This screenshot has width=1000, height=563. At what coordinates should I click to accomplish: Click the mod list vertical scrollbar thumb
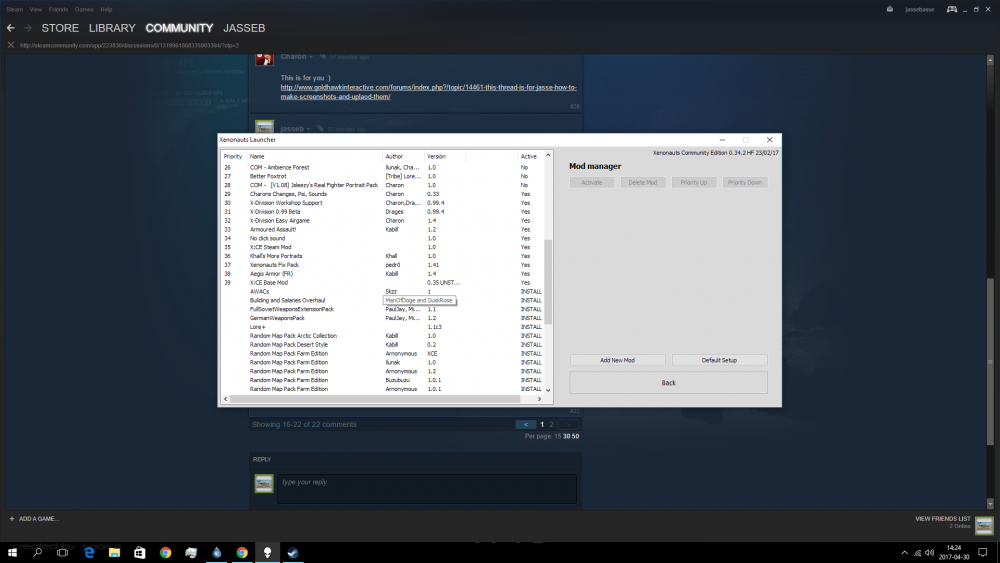548,281
